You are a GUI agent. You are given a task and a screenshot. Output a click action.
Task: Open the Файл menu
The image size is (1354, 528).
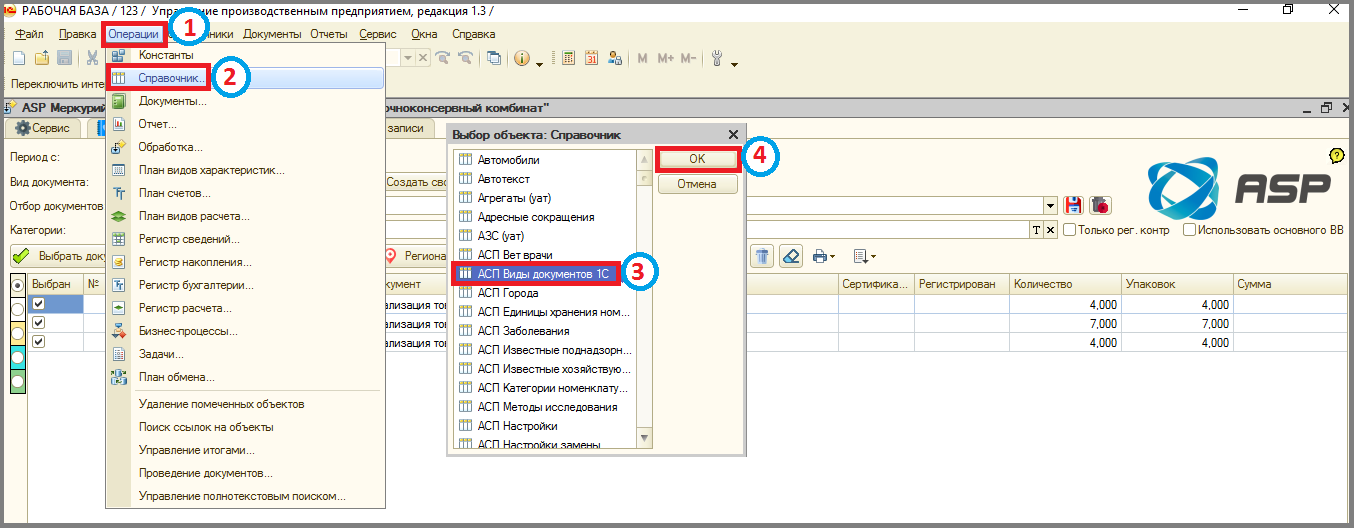pyautogui.click(x=29, y=34)
